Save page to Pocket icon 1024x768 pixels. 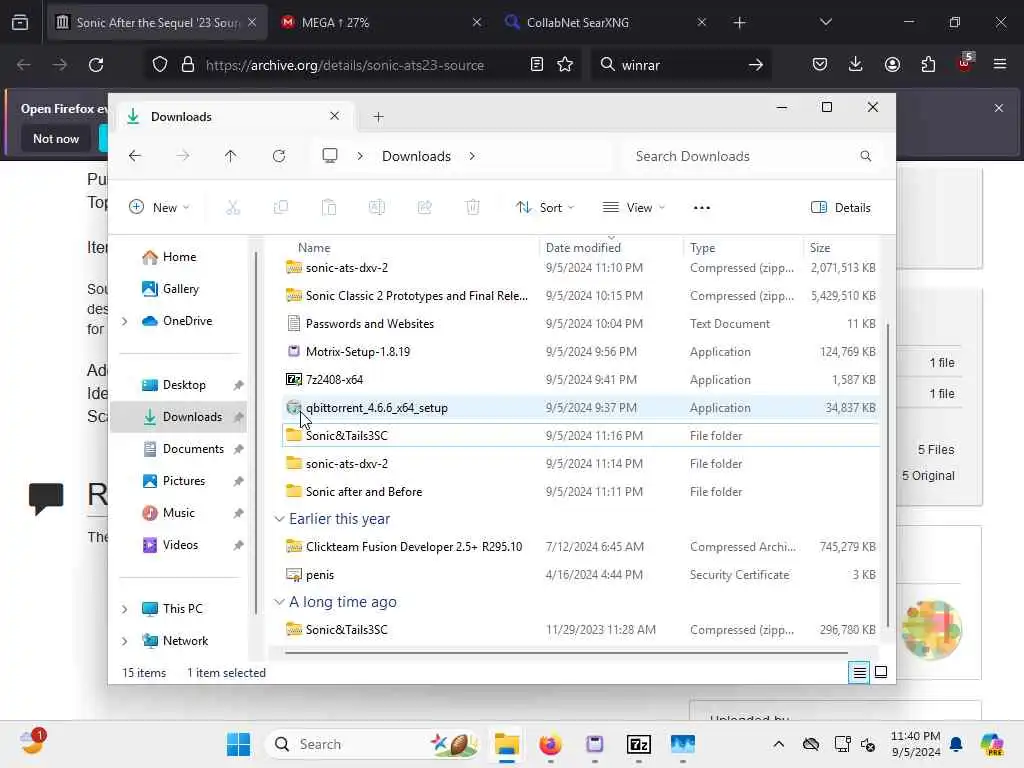coord(820,65)
